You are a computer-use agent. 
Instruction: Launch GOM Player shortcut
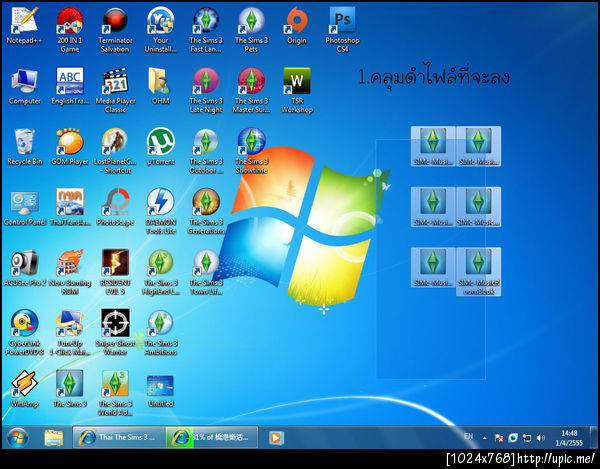click(x=70, y=147)
